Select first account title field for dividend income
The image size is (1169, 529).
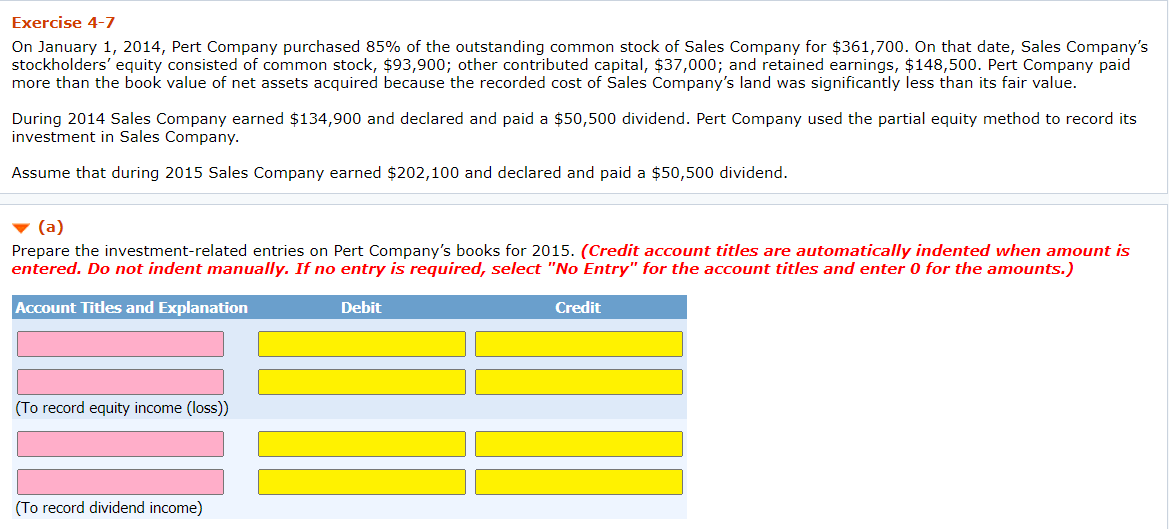(120, 444)
